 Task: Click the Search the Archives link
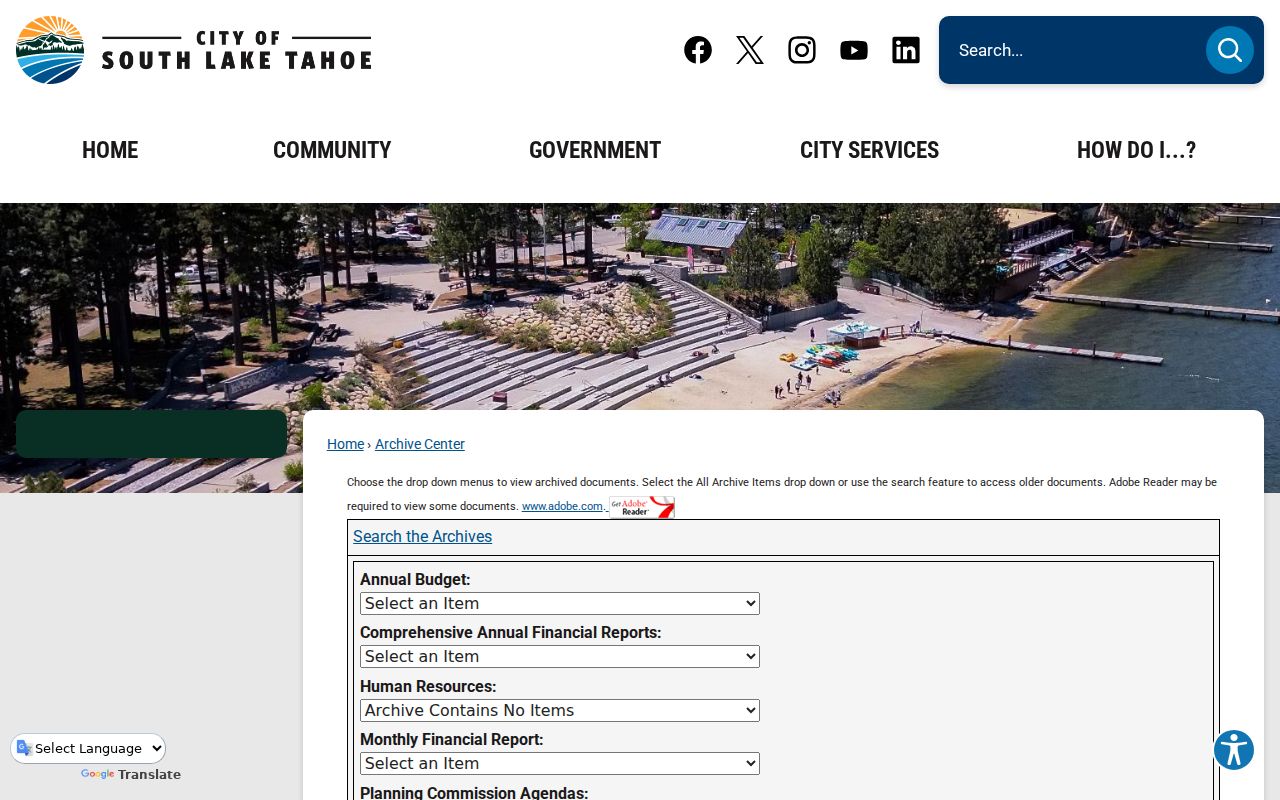[422, 537]
